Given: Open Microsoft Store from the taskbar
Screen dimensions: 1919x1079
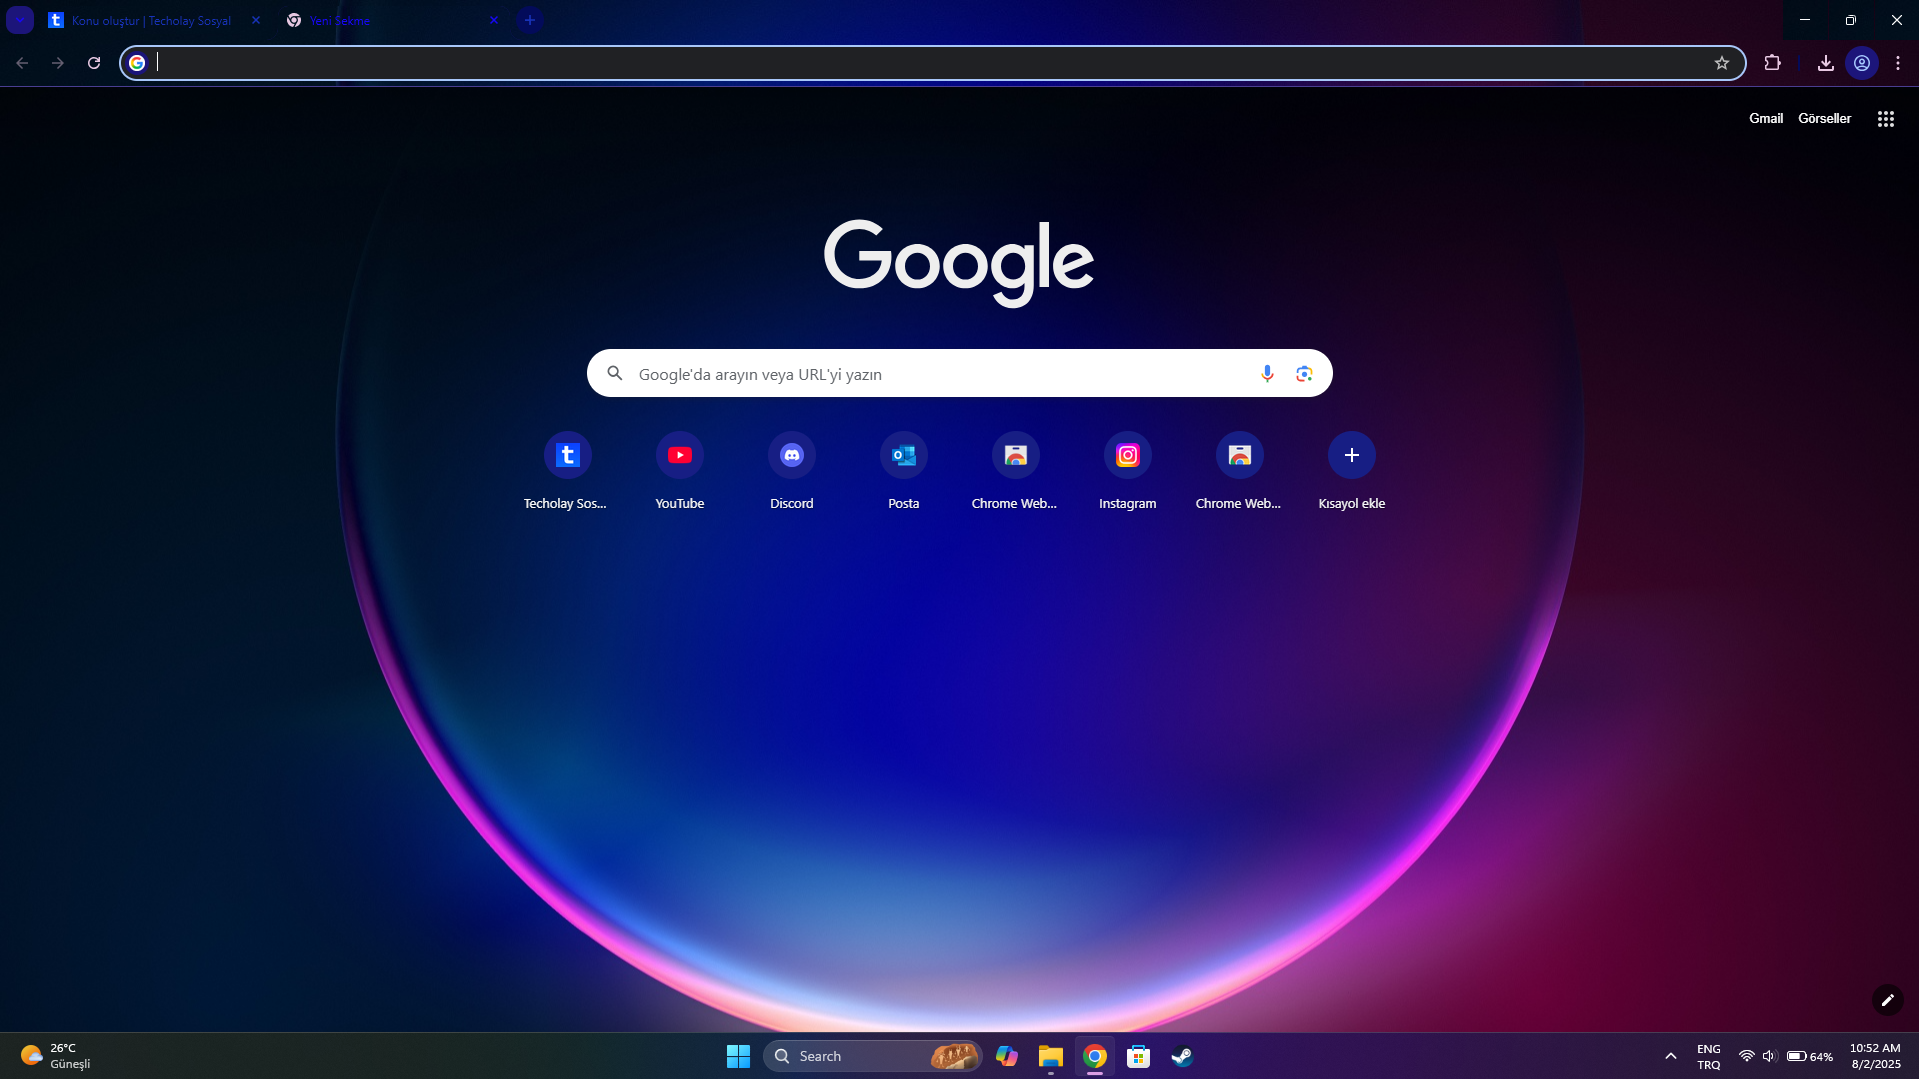Looking at the screenshot, I should tap(1138, 1056).
